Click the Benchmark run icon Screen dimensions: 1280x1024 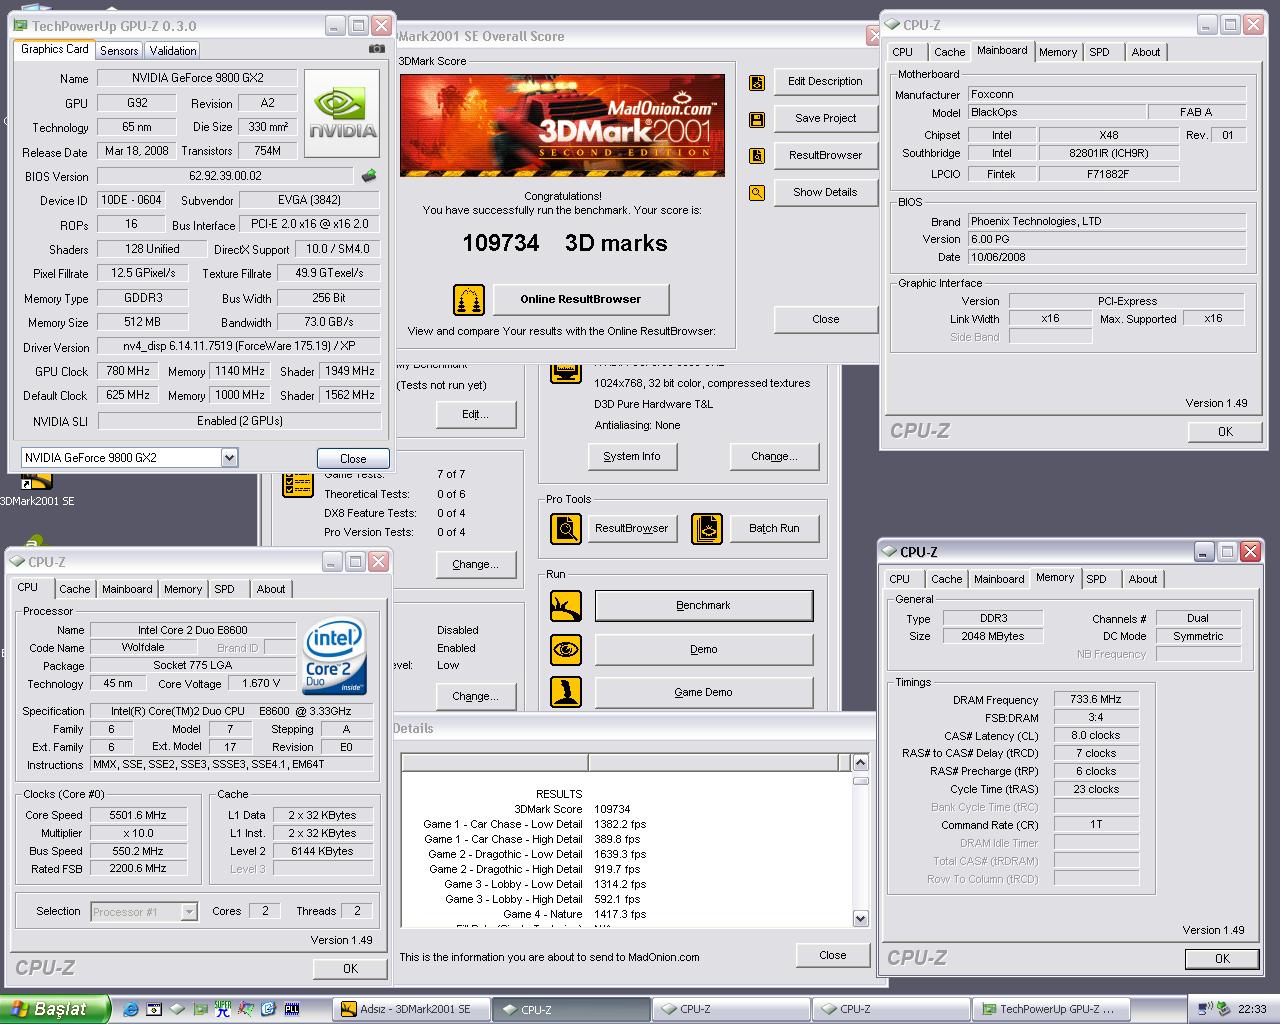click(566, 605)
